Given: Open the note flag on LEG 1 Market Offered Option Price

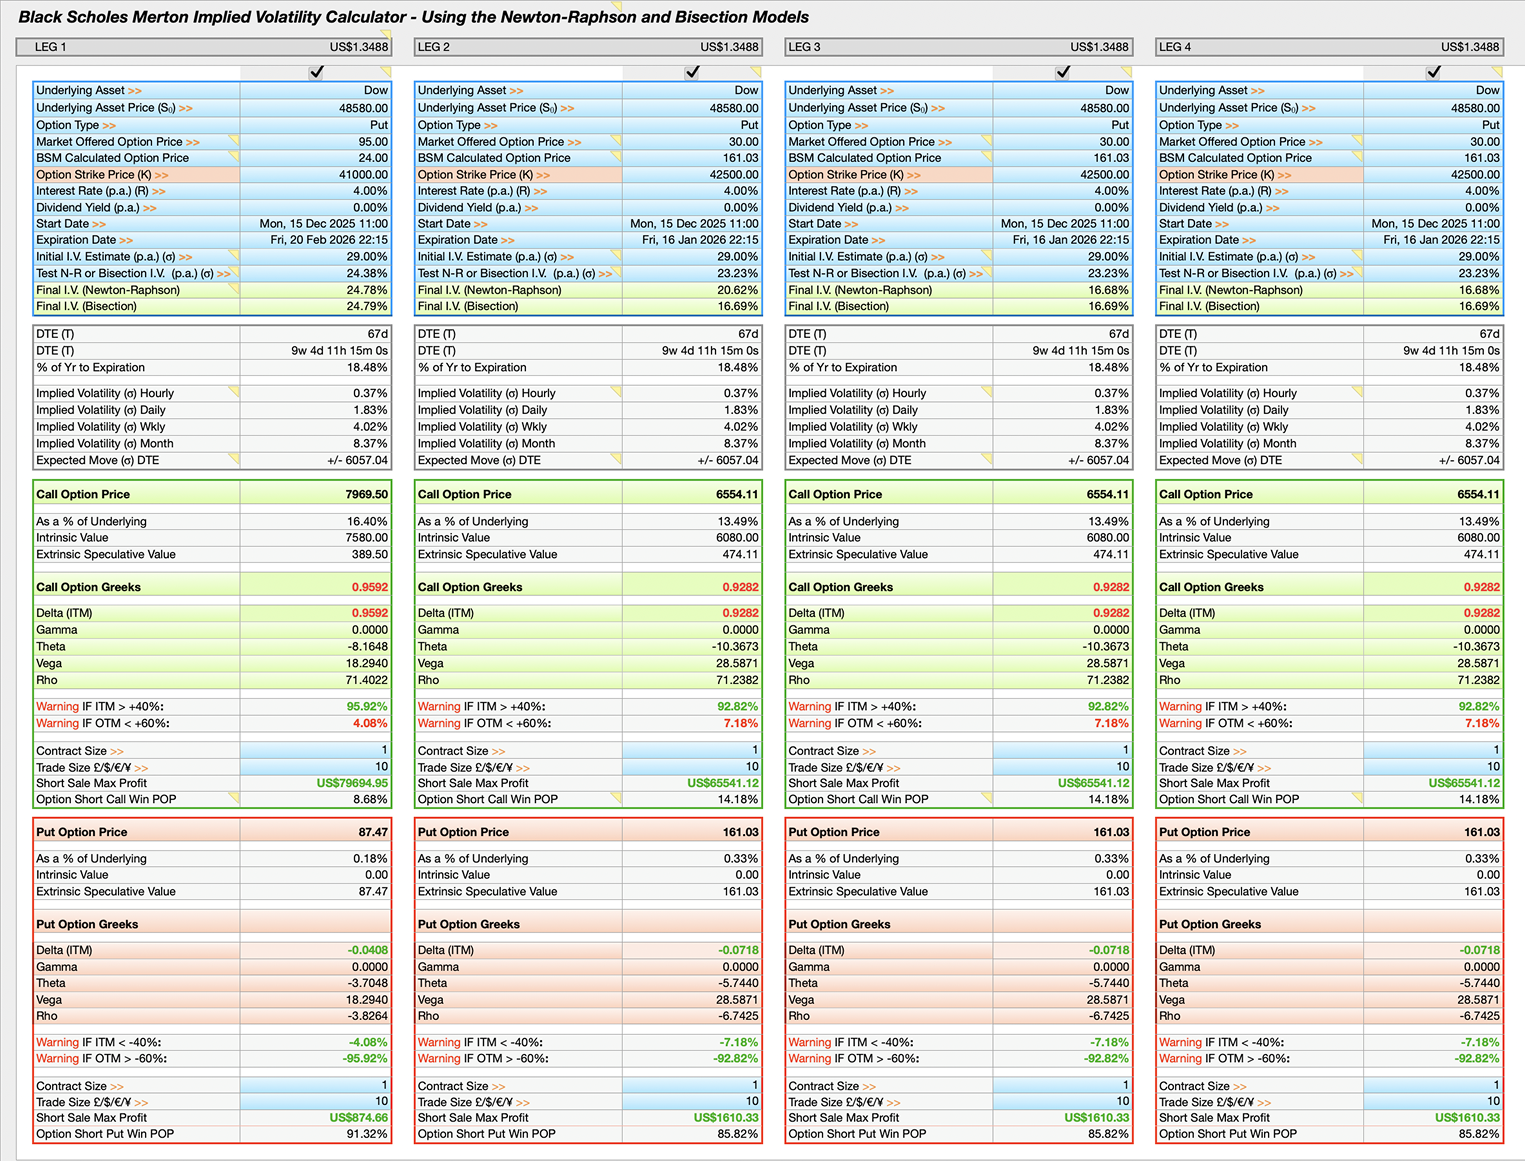Looking at the screenshot, I should click(x=234, y=141).
